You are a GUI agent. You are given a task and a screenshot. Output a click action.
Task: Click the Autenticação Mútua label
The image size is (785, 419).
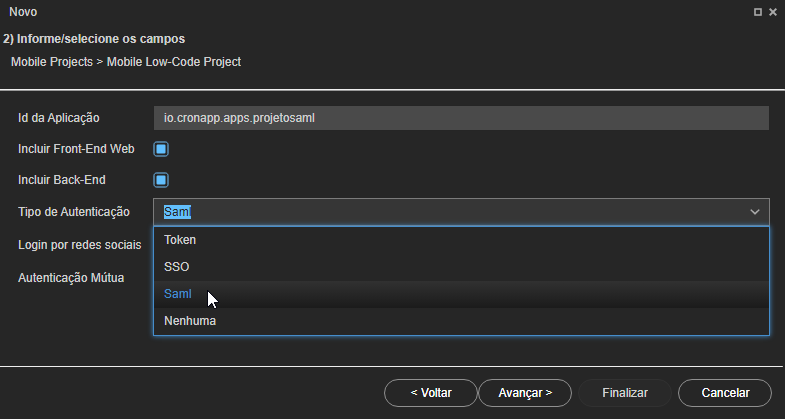point(71,278)
